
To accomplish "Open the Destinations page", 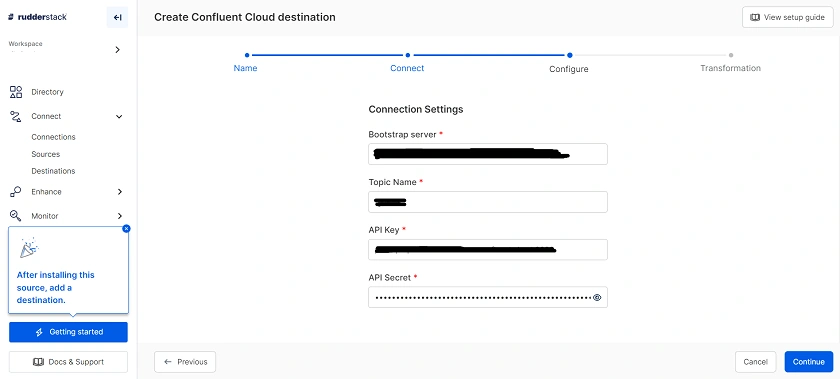I will (x=53, y=172).
